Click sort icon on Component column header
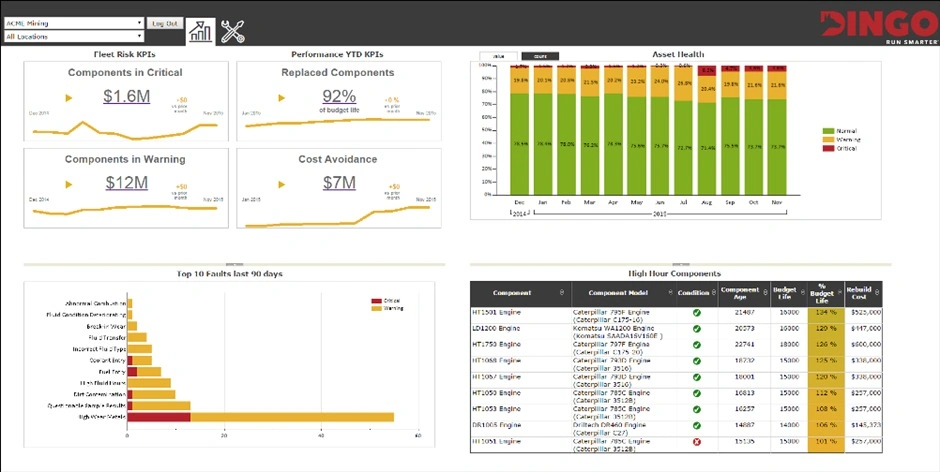Viewport: 940px width, 472px height. click(x=562, y=293)
